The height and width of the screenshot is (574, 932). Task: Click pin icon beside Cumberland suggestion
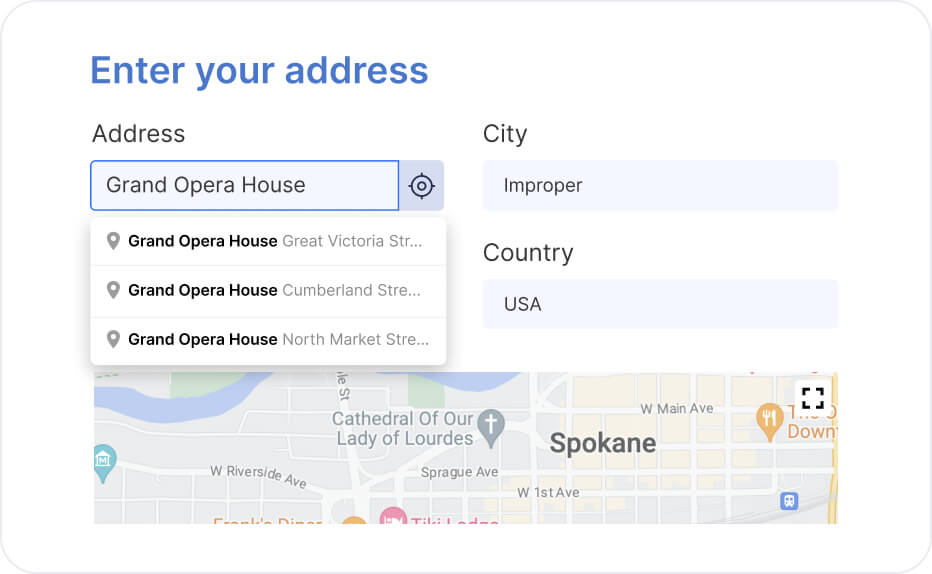pyautogui.click(x=113, y=290)
